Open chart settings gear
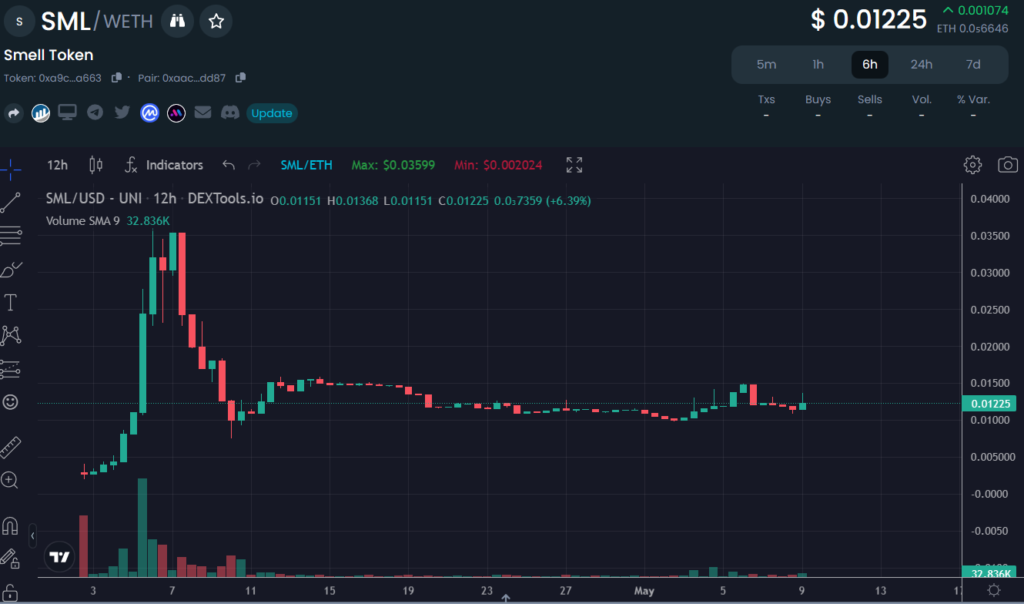Viewport: 1024px width, 604px height. (972, 165)
